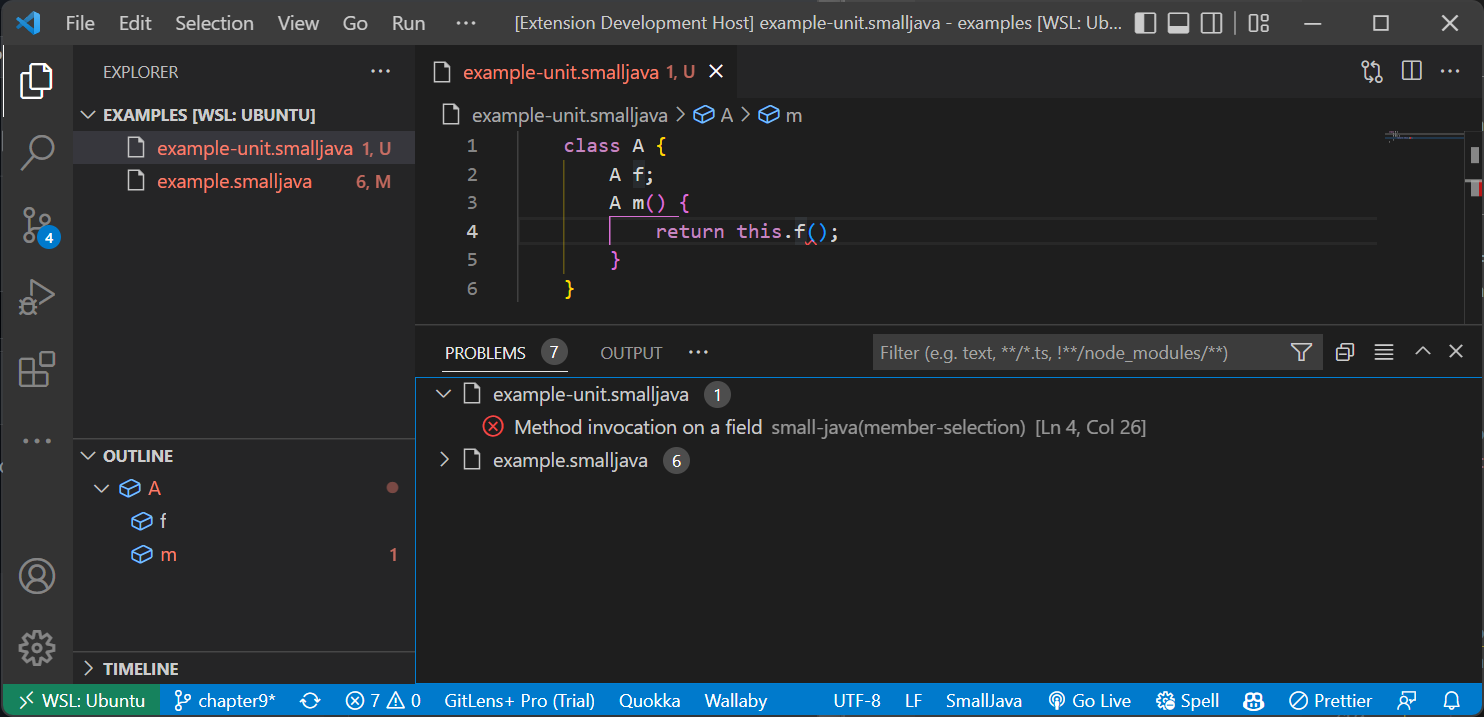Open Run and Debug view
Viewport: 1484px width, 717px height.
[x=36, y=298]
